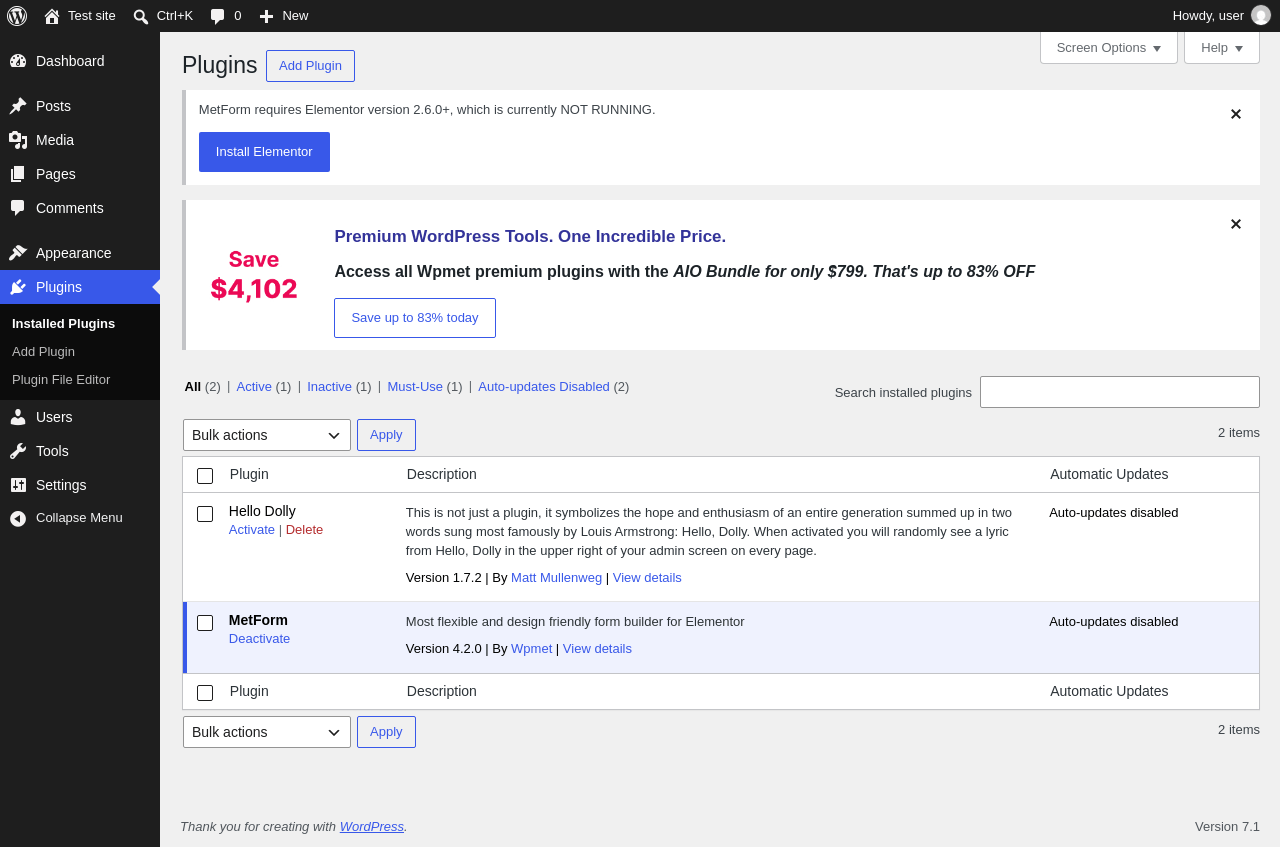The width and height of the screenshot is (1280, 847).
Task: Click Save up to 83% today
Action: 415,318
